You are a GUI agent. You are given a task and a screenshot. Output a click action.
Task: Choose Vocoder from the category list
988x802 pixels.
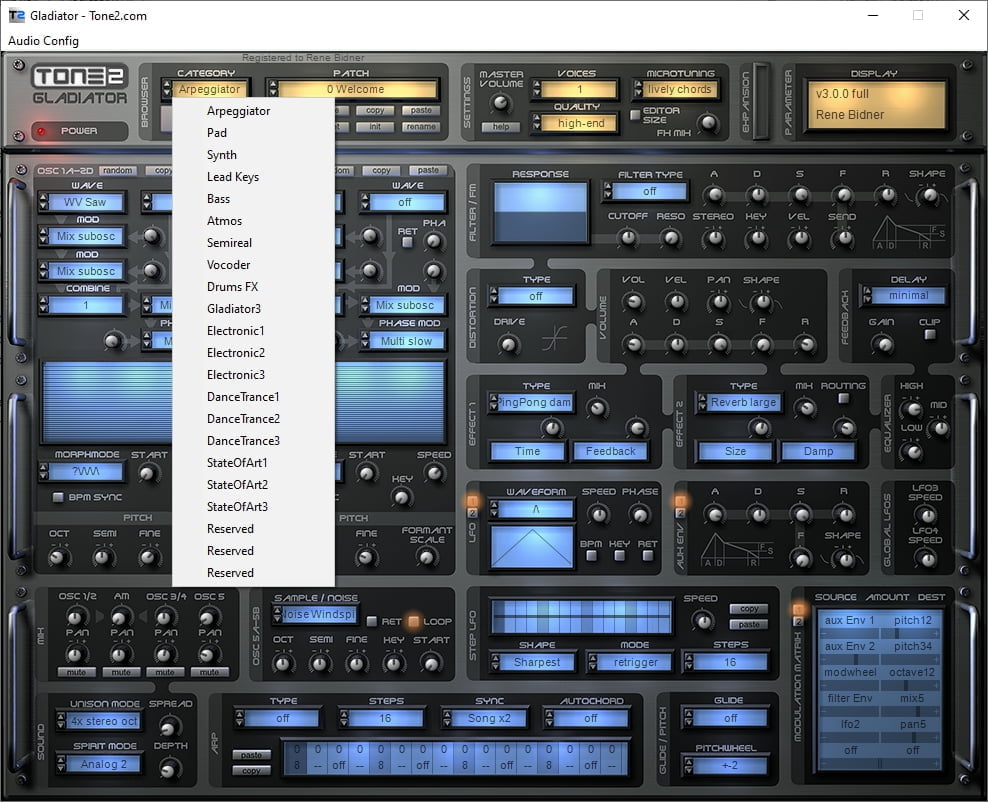click(228, 265)
